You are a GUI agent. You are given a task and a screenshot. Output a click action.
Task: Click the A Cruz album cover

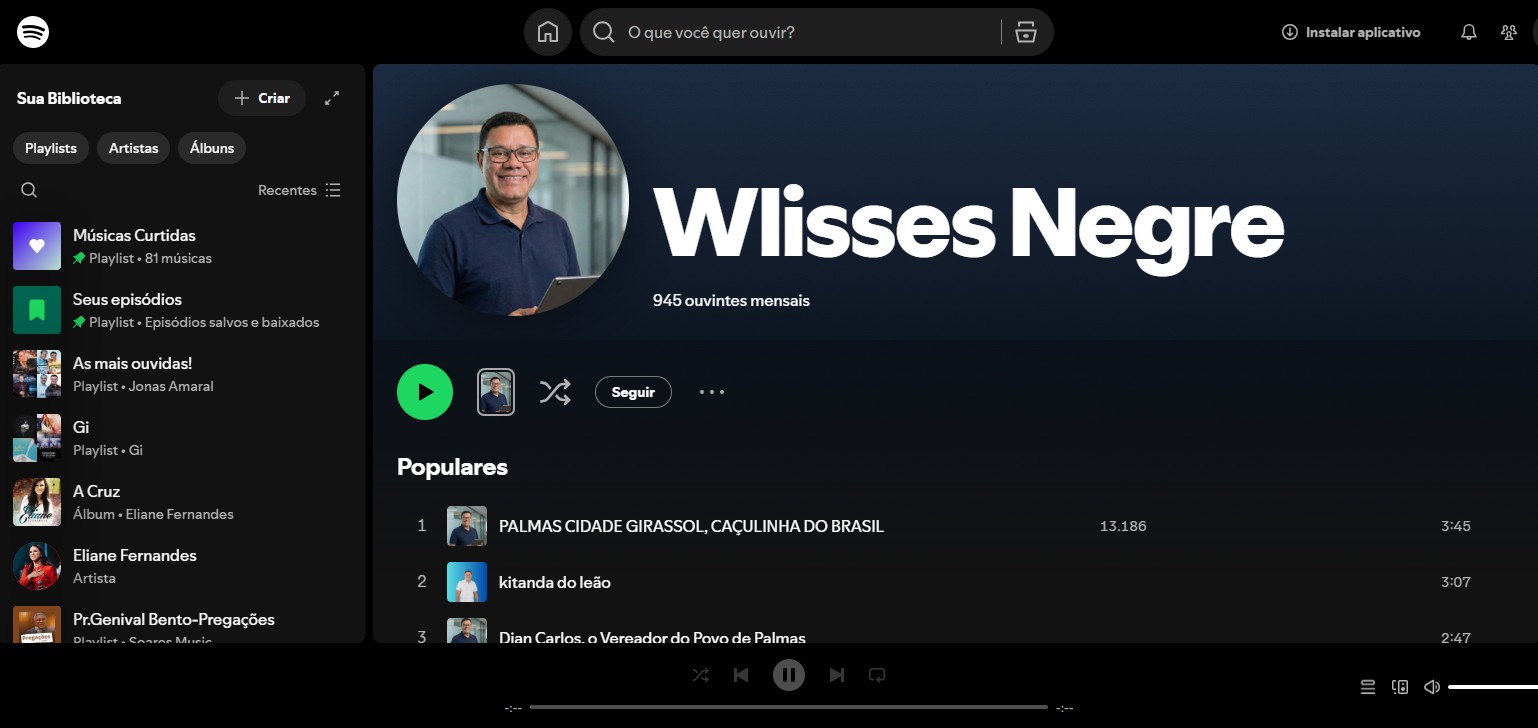(37, 502)
